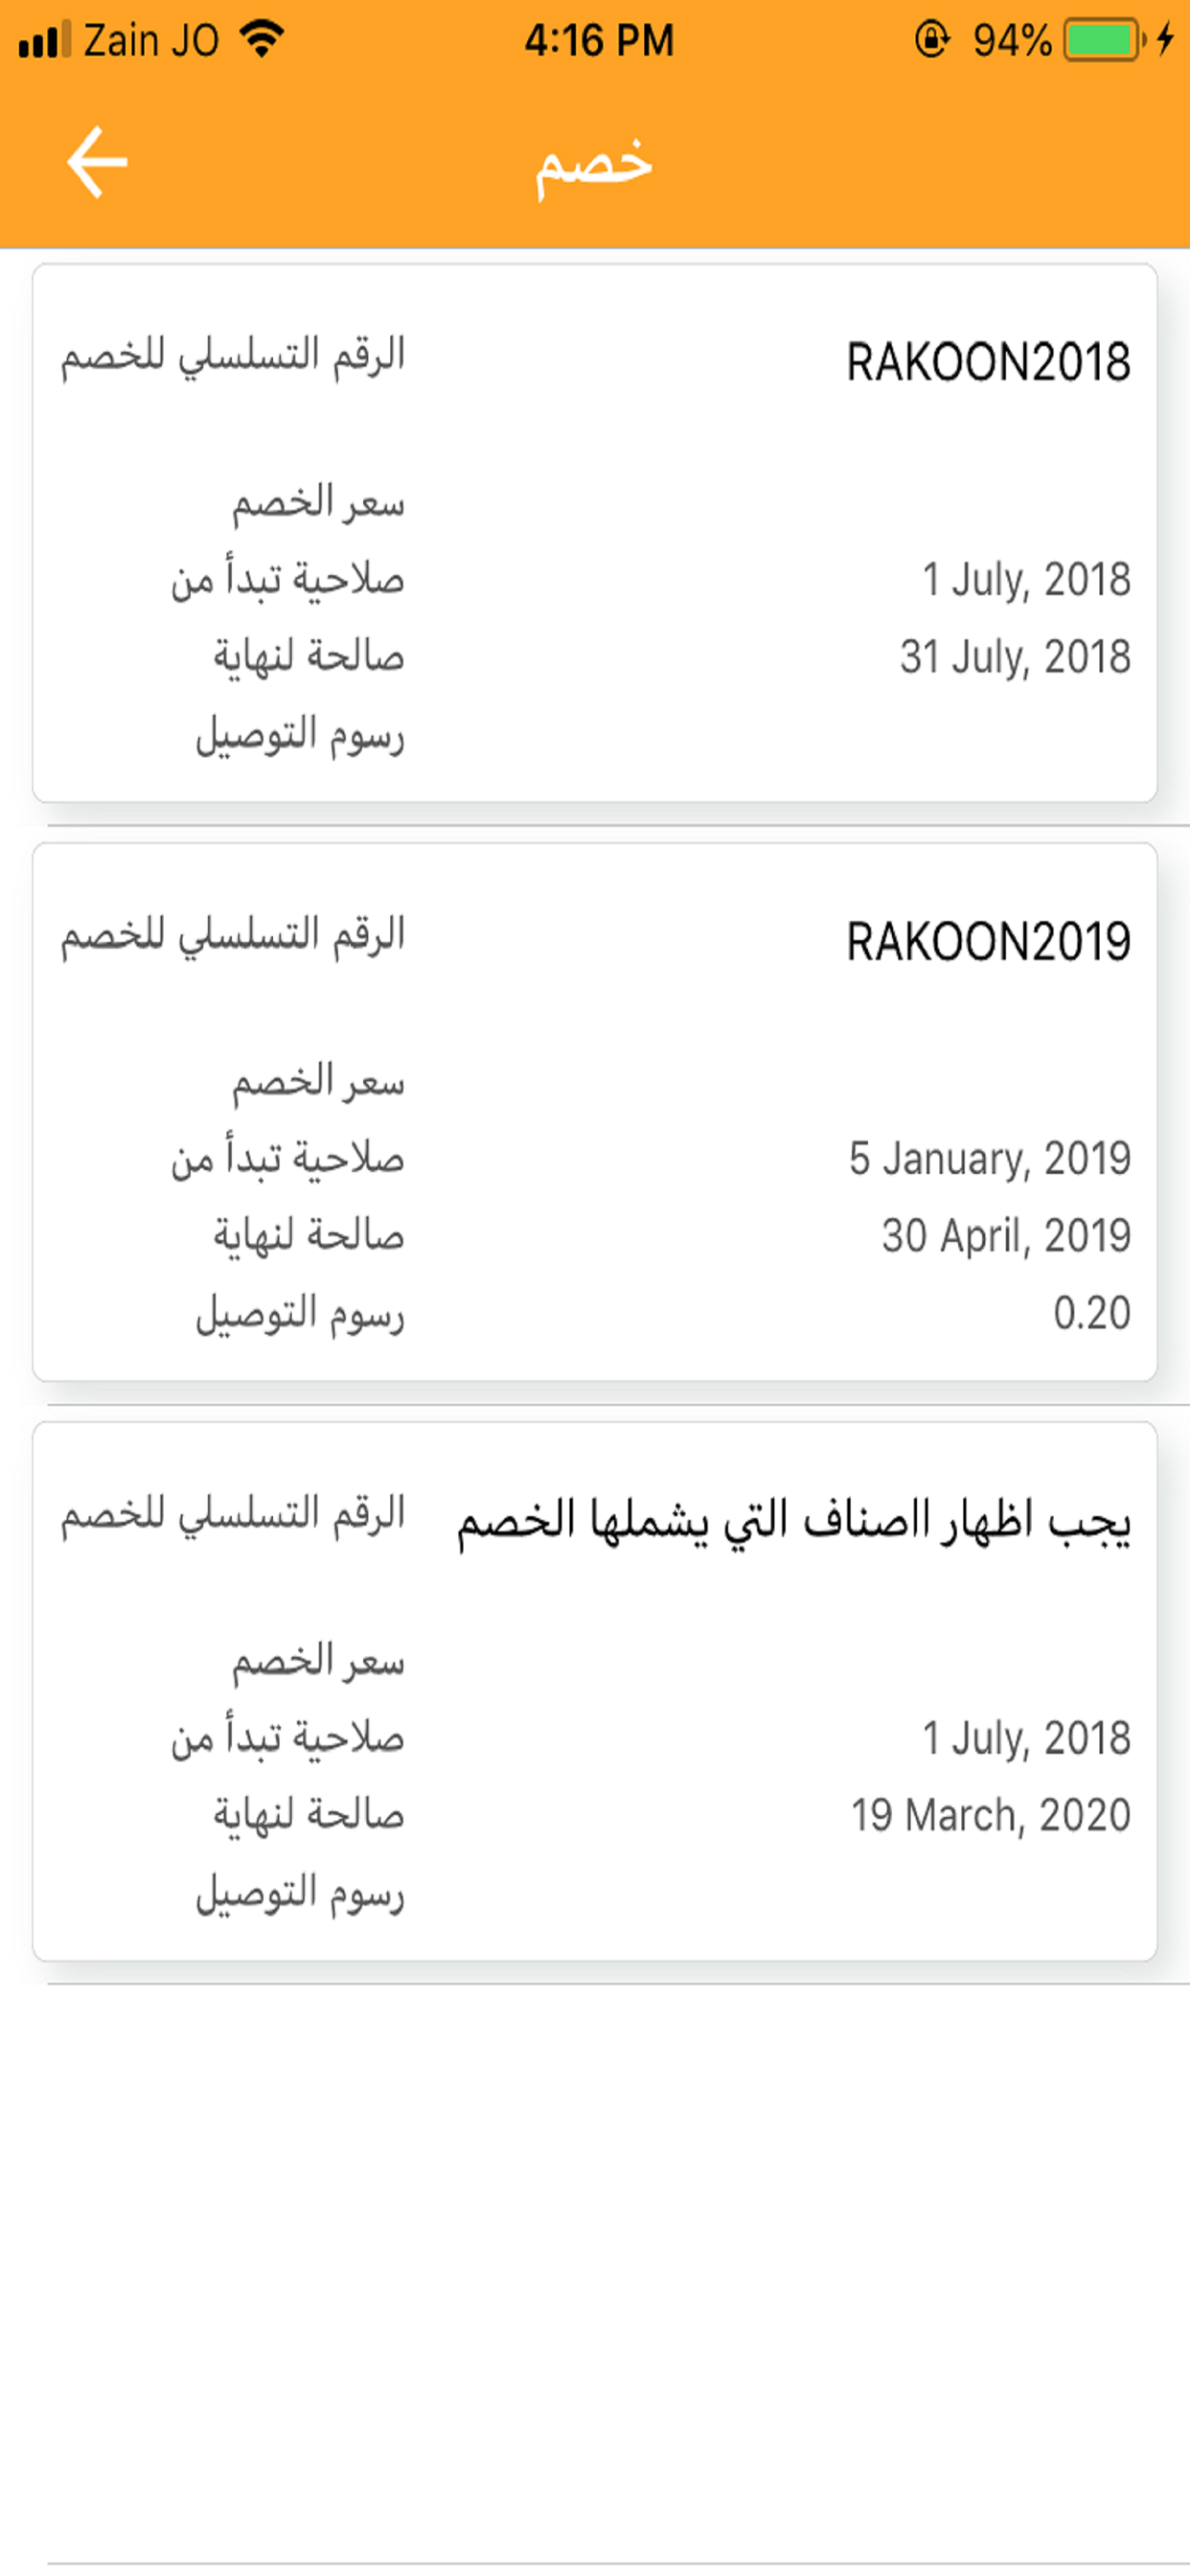Image resolution: width=1190 pixels, height=2576 pixels.
Task: Tap the 0.20 delivery fee value
Action: click(1092, 1313)
